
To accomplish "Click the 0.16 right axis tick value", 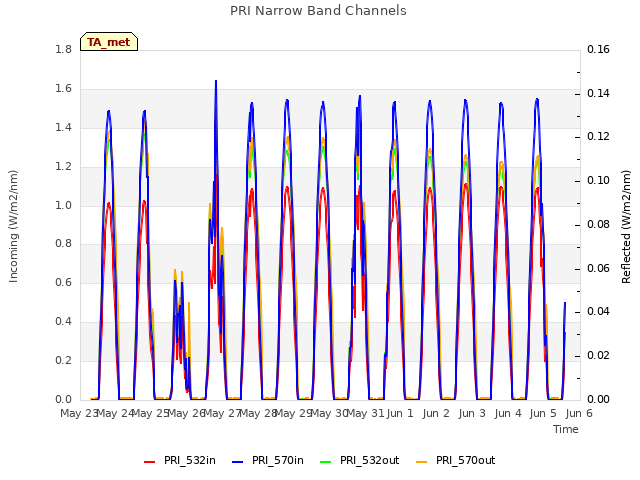I will point(598,49).
